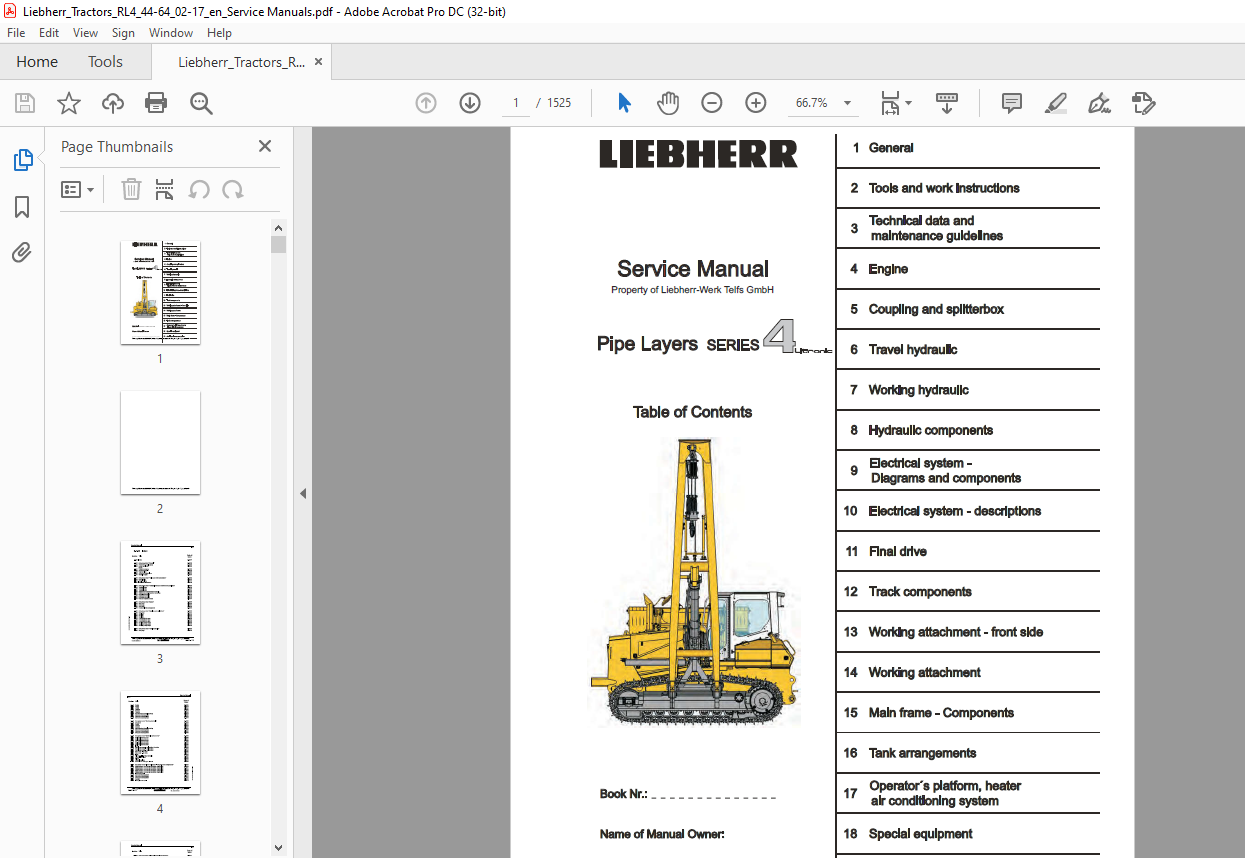This screenshot has height=858, width=1245.
Task: Click the Send file stamp icon
Action: click(1144, 103)
